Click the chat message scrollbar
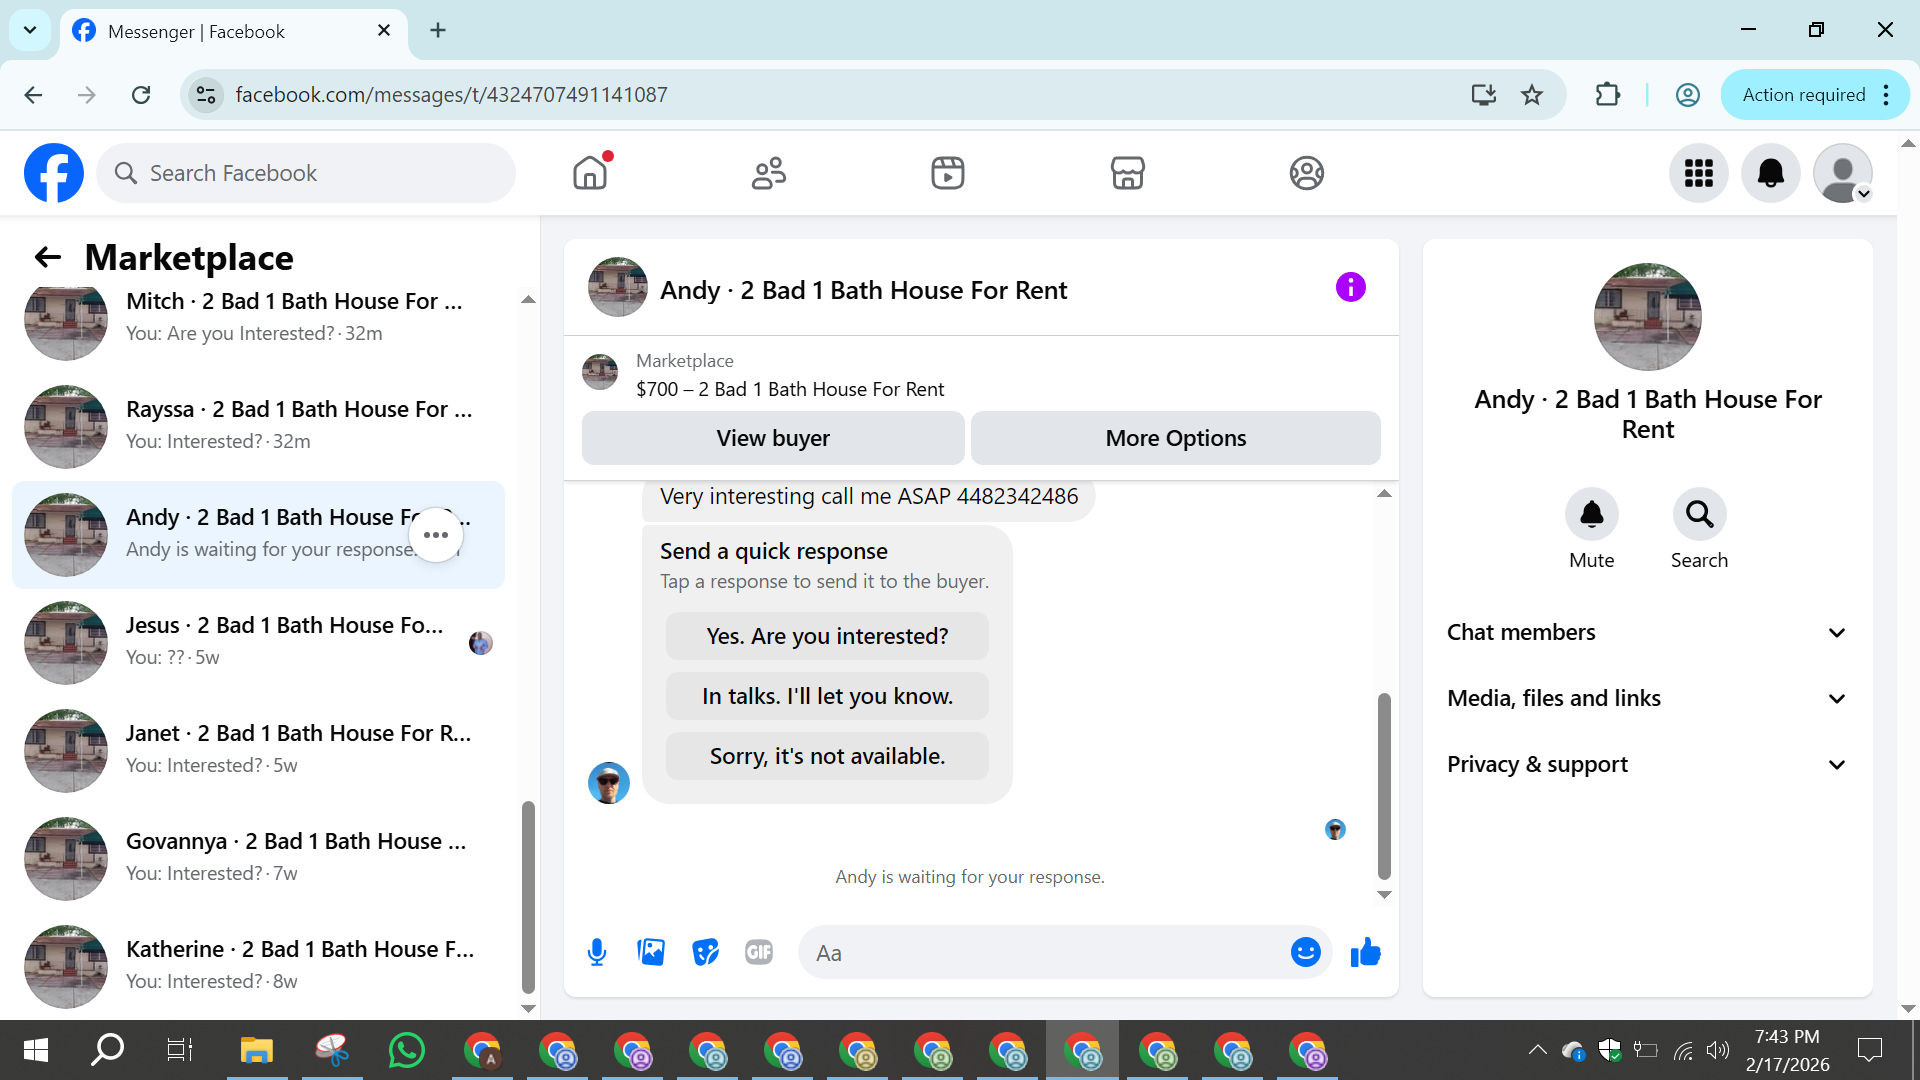This screenshot has width=1920, height=1080. pos(1384,785)
